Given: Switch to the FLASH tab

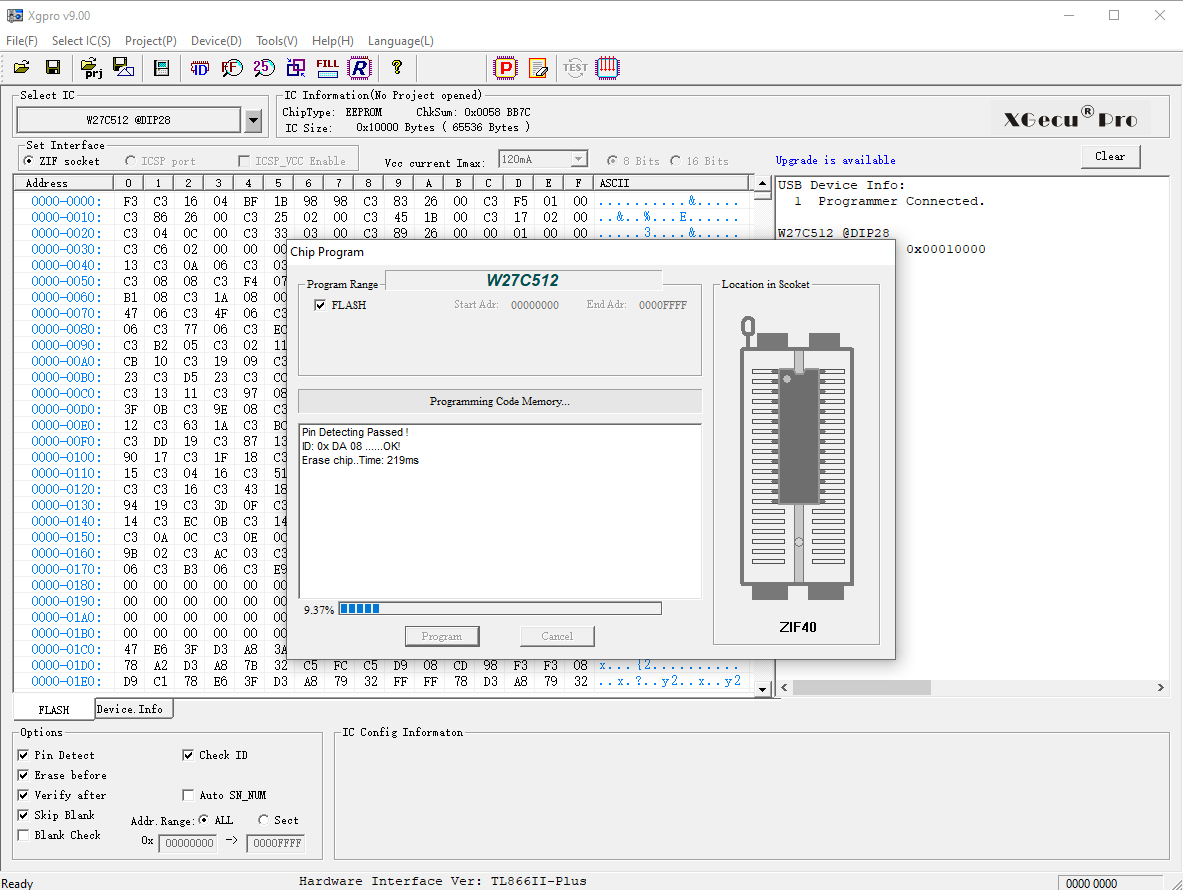Looking at the screenshot, I should [54, 710].
